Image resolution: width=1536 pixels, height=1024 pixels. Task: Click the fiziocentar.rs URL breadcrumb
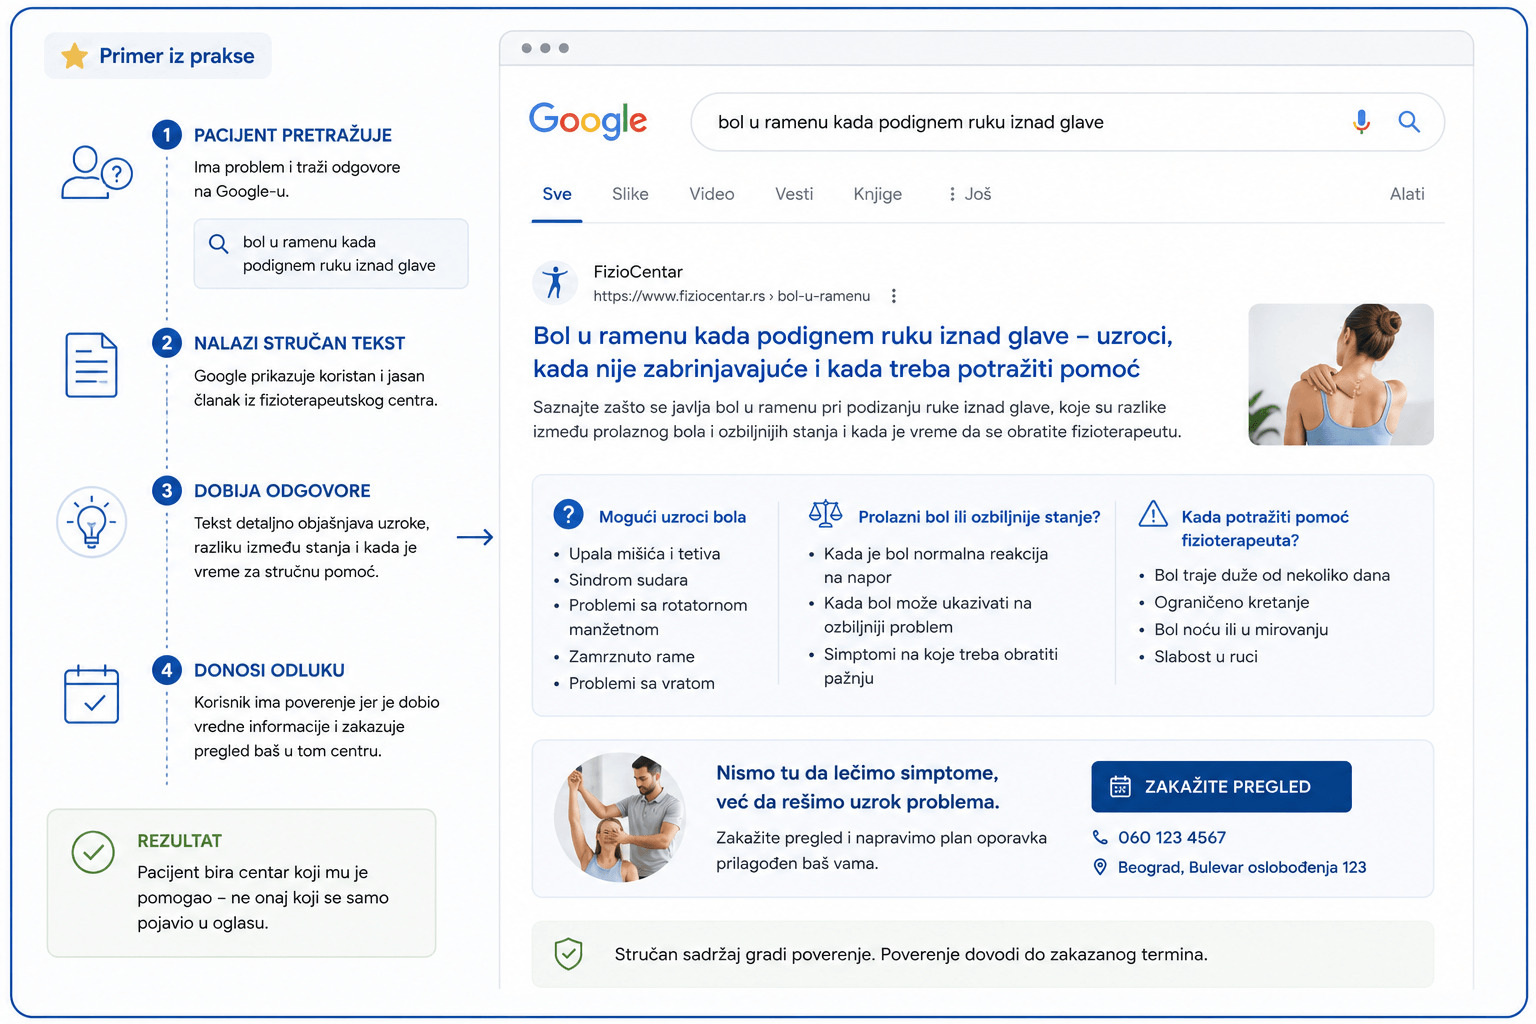[x=732, y=296]
